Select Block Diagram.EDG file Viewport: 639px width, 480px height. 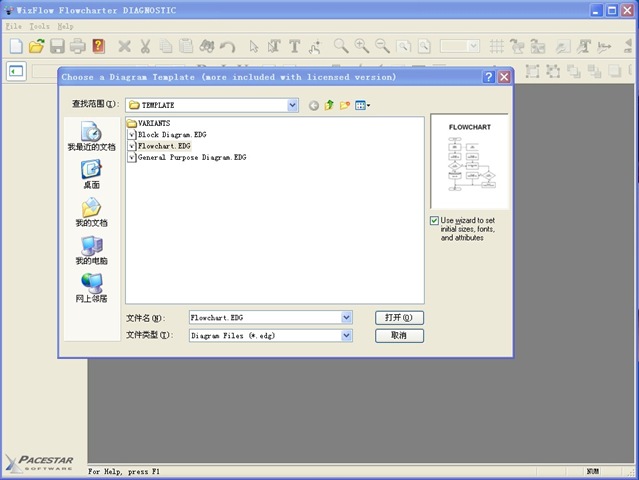point(167,134)
